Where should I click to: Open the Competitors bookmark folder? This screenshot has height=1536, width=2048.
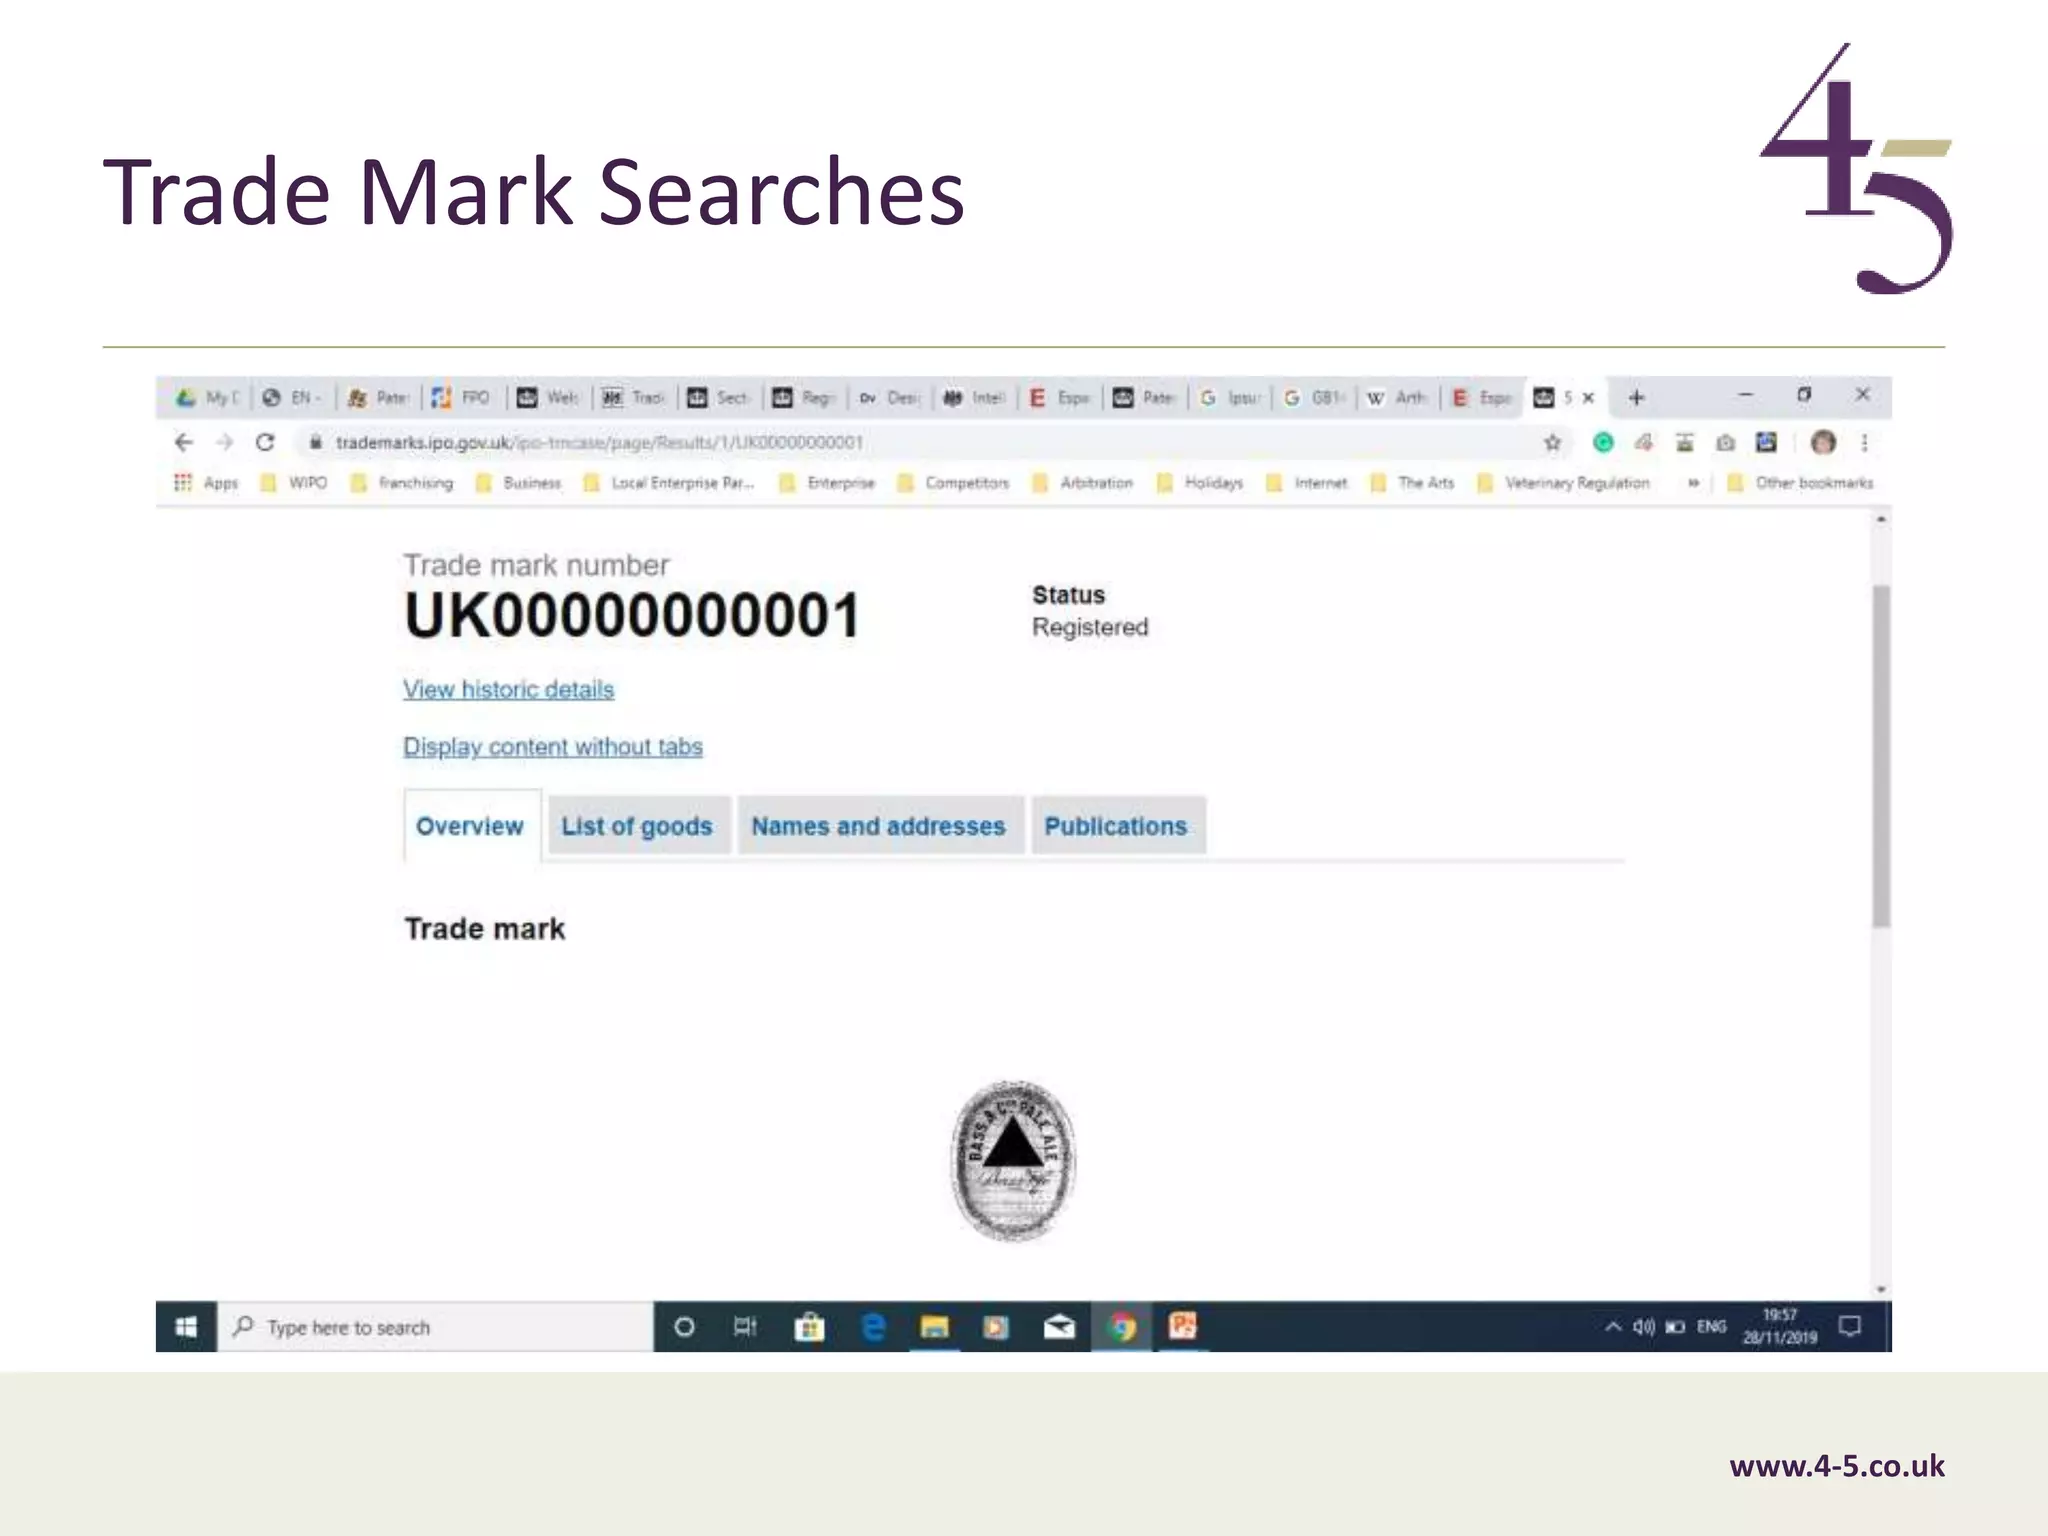click(x=953, y=483)
